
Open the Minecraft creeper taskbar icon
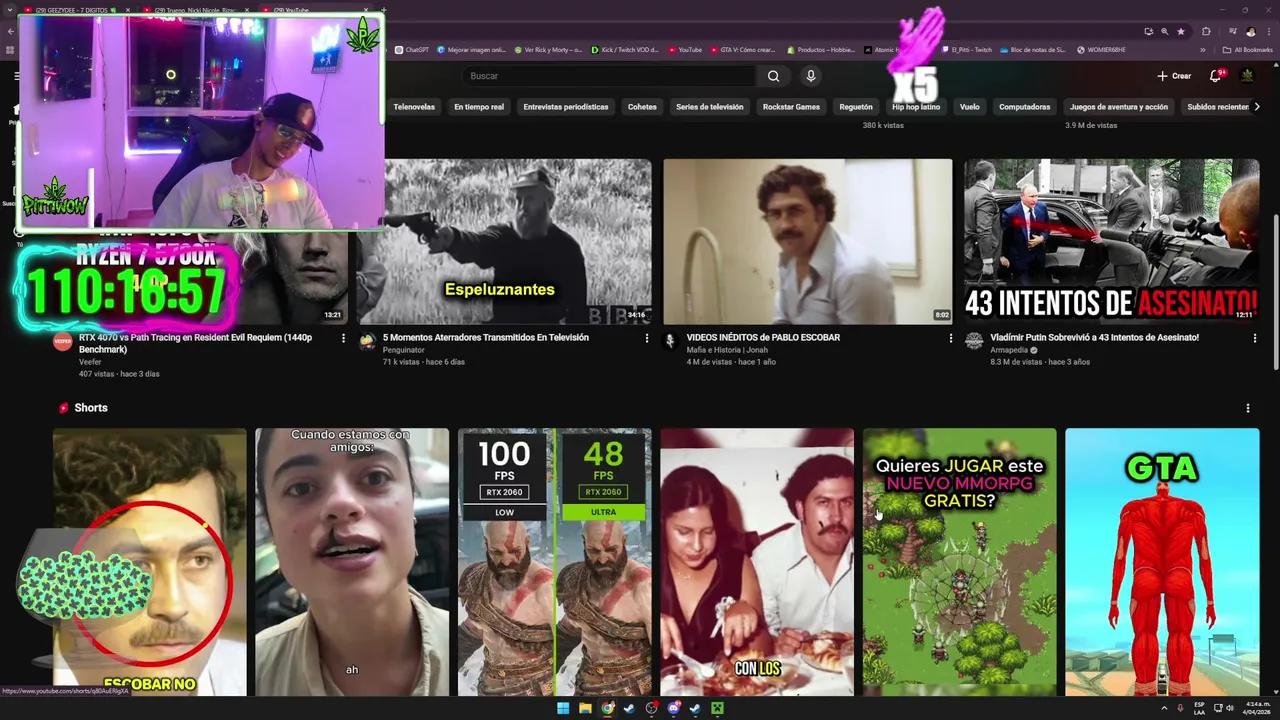coord(717,708)
